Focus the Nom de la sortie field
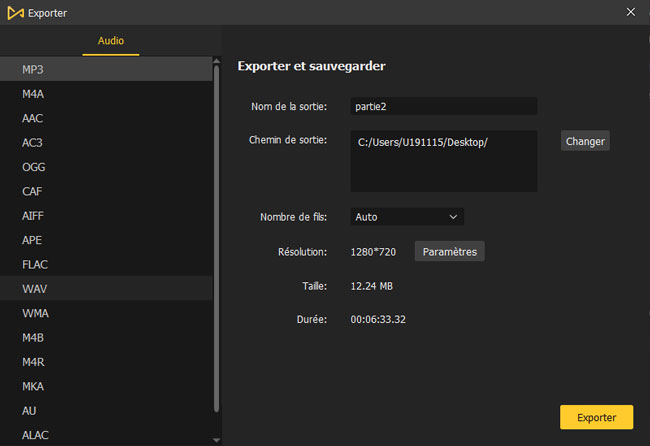The image size is (650, 446). point(444,106)
